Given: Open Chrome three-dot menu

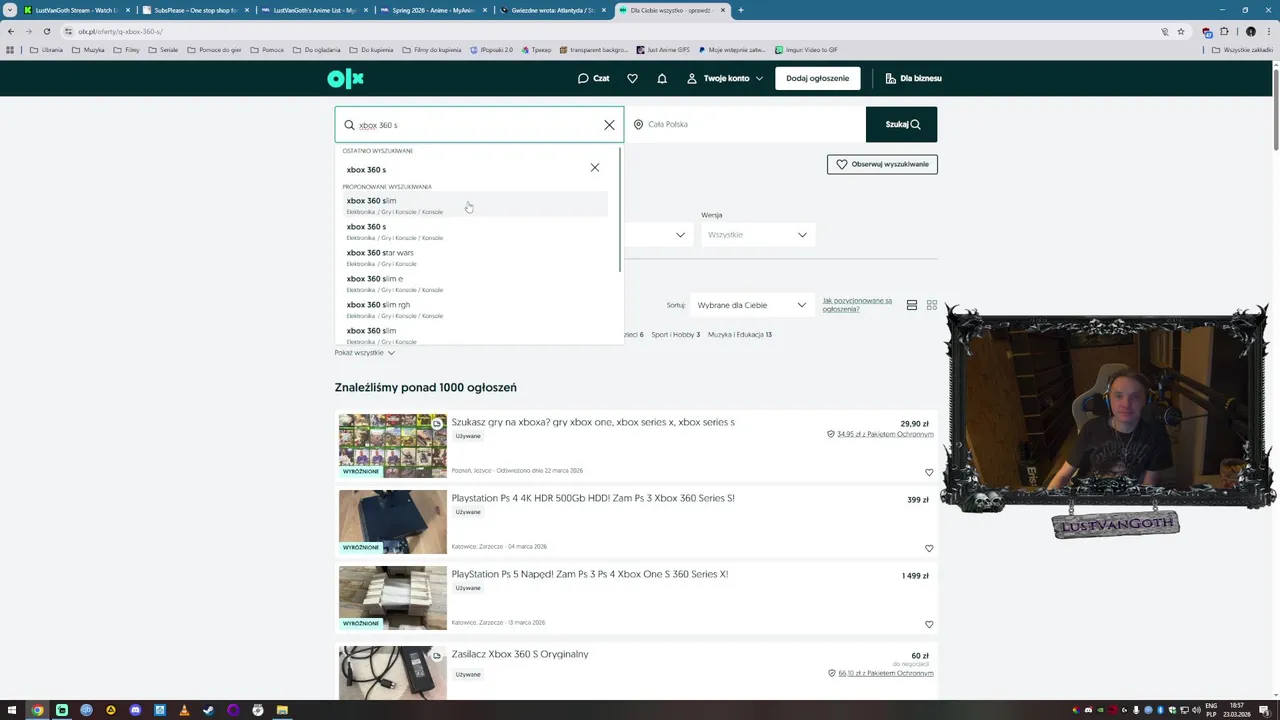Looking at the screenshot, I should click(1267, 31).
